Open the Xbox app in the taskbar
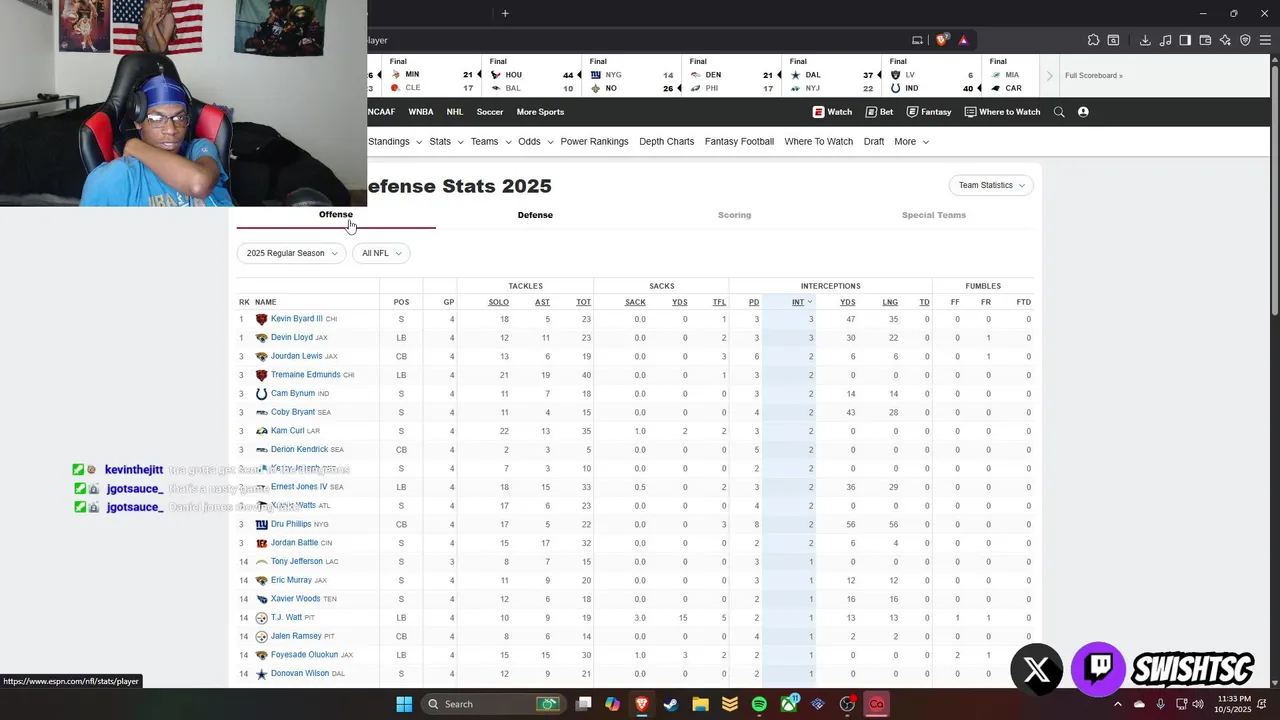 [789, 704]
